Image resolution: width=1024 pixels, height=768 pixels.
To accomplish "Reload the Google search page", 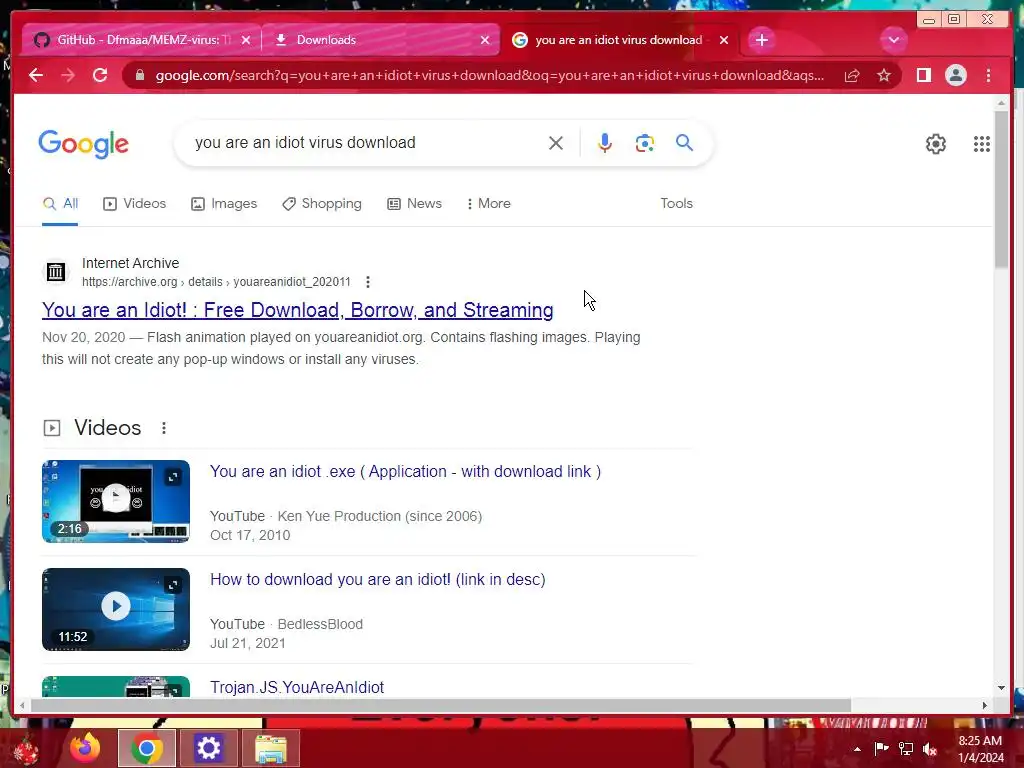I will pos(100,75).
